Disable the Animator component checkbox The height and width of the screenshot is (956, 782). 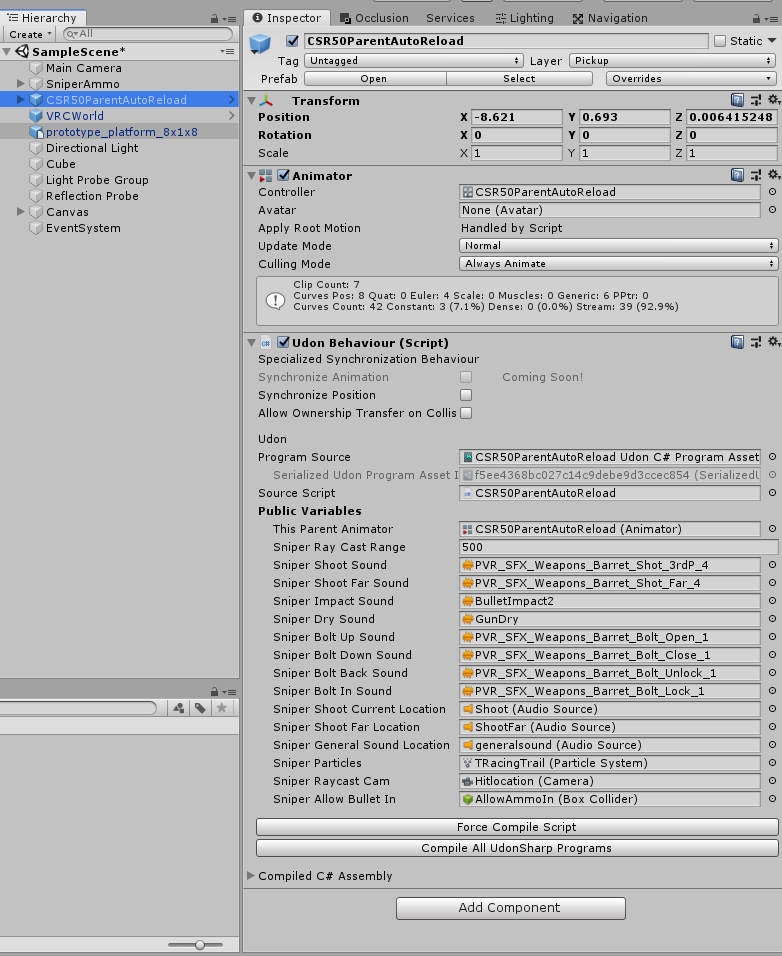coord(283,175)
